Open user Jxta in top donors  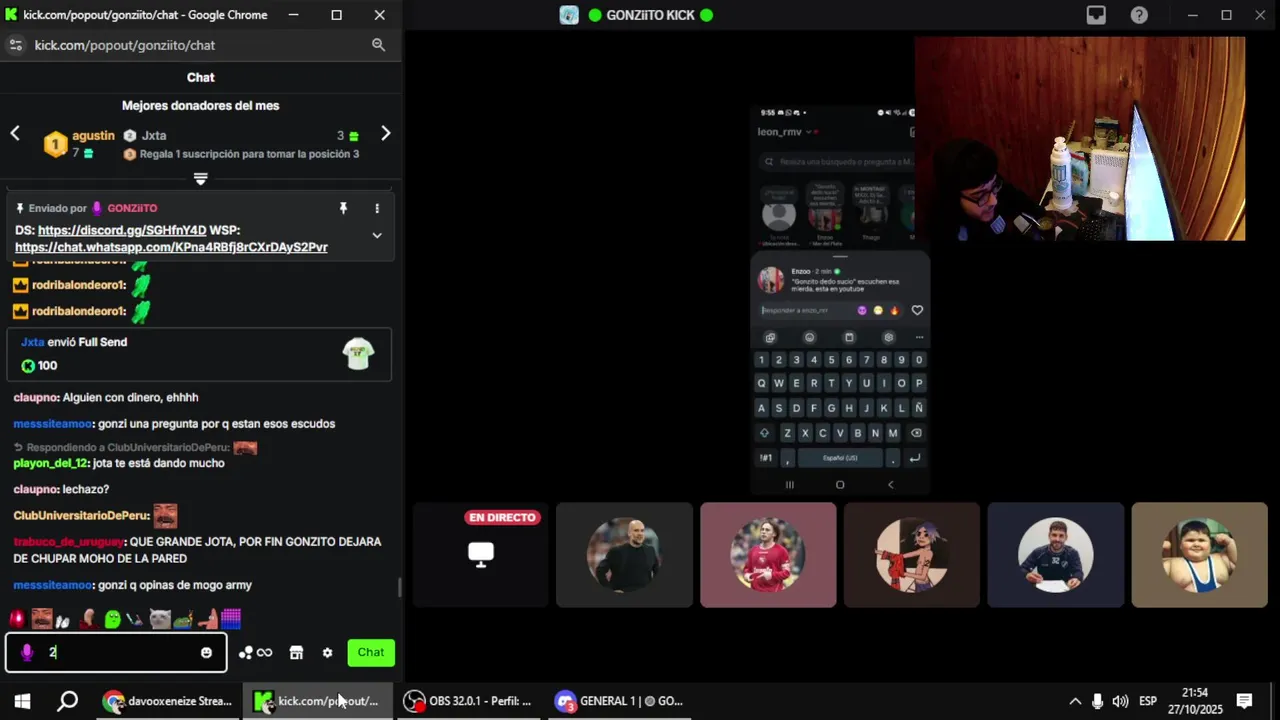coord(154,136)
